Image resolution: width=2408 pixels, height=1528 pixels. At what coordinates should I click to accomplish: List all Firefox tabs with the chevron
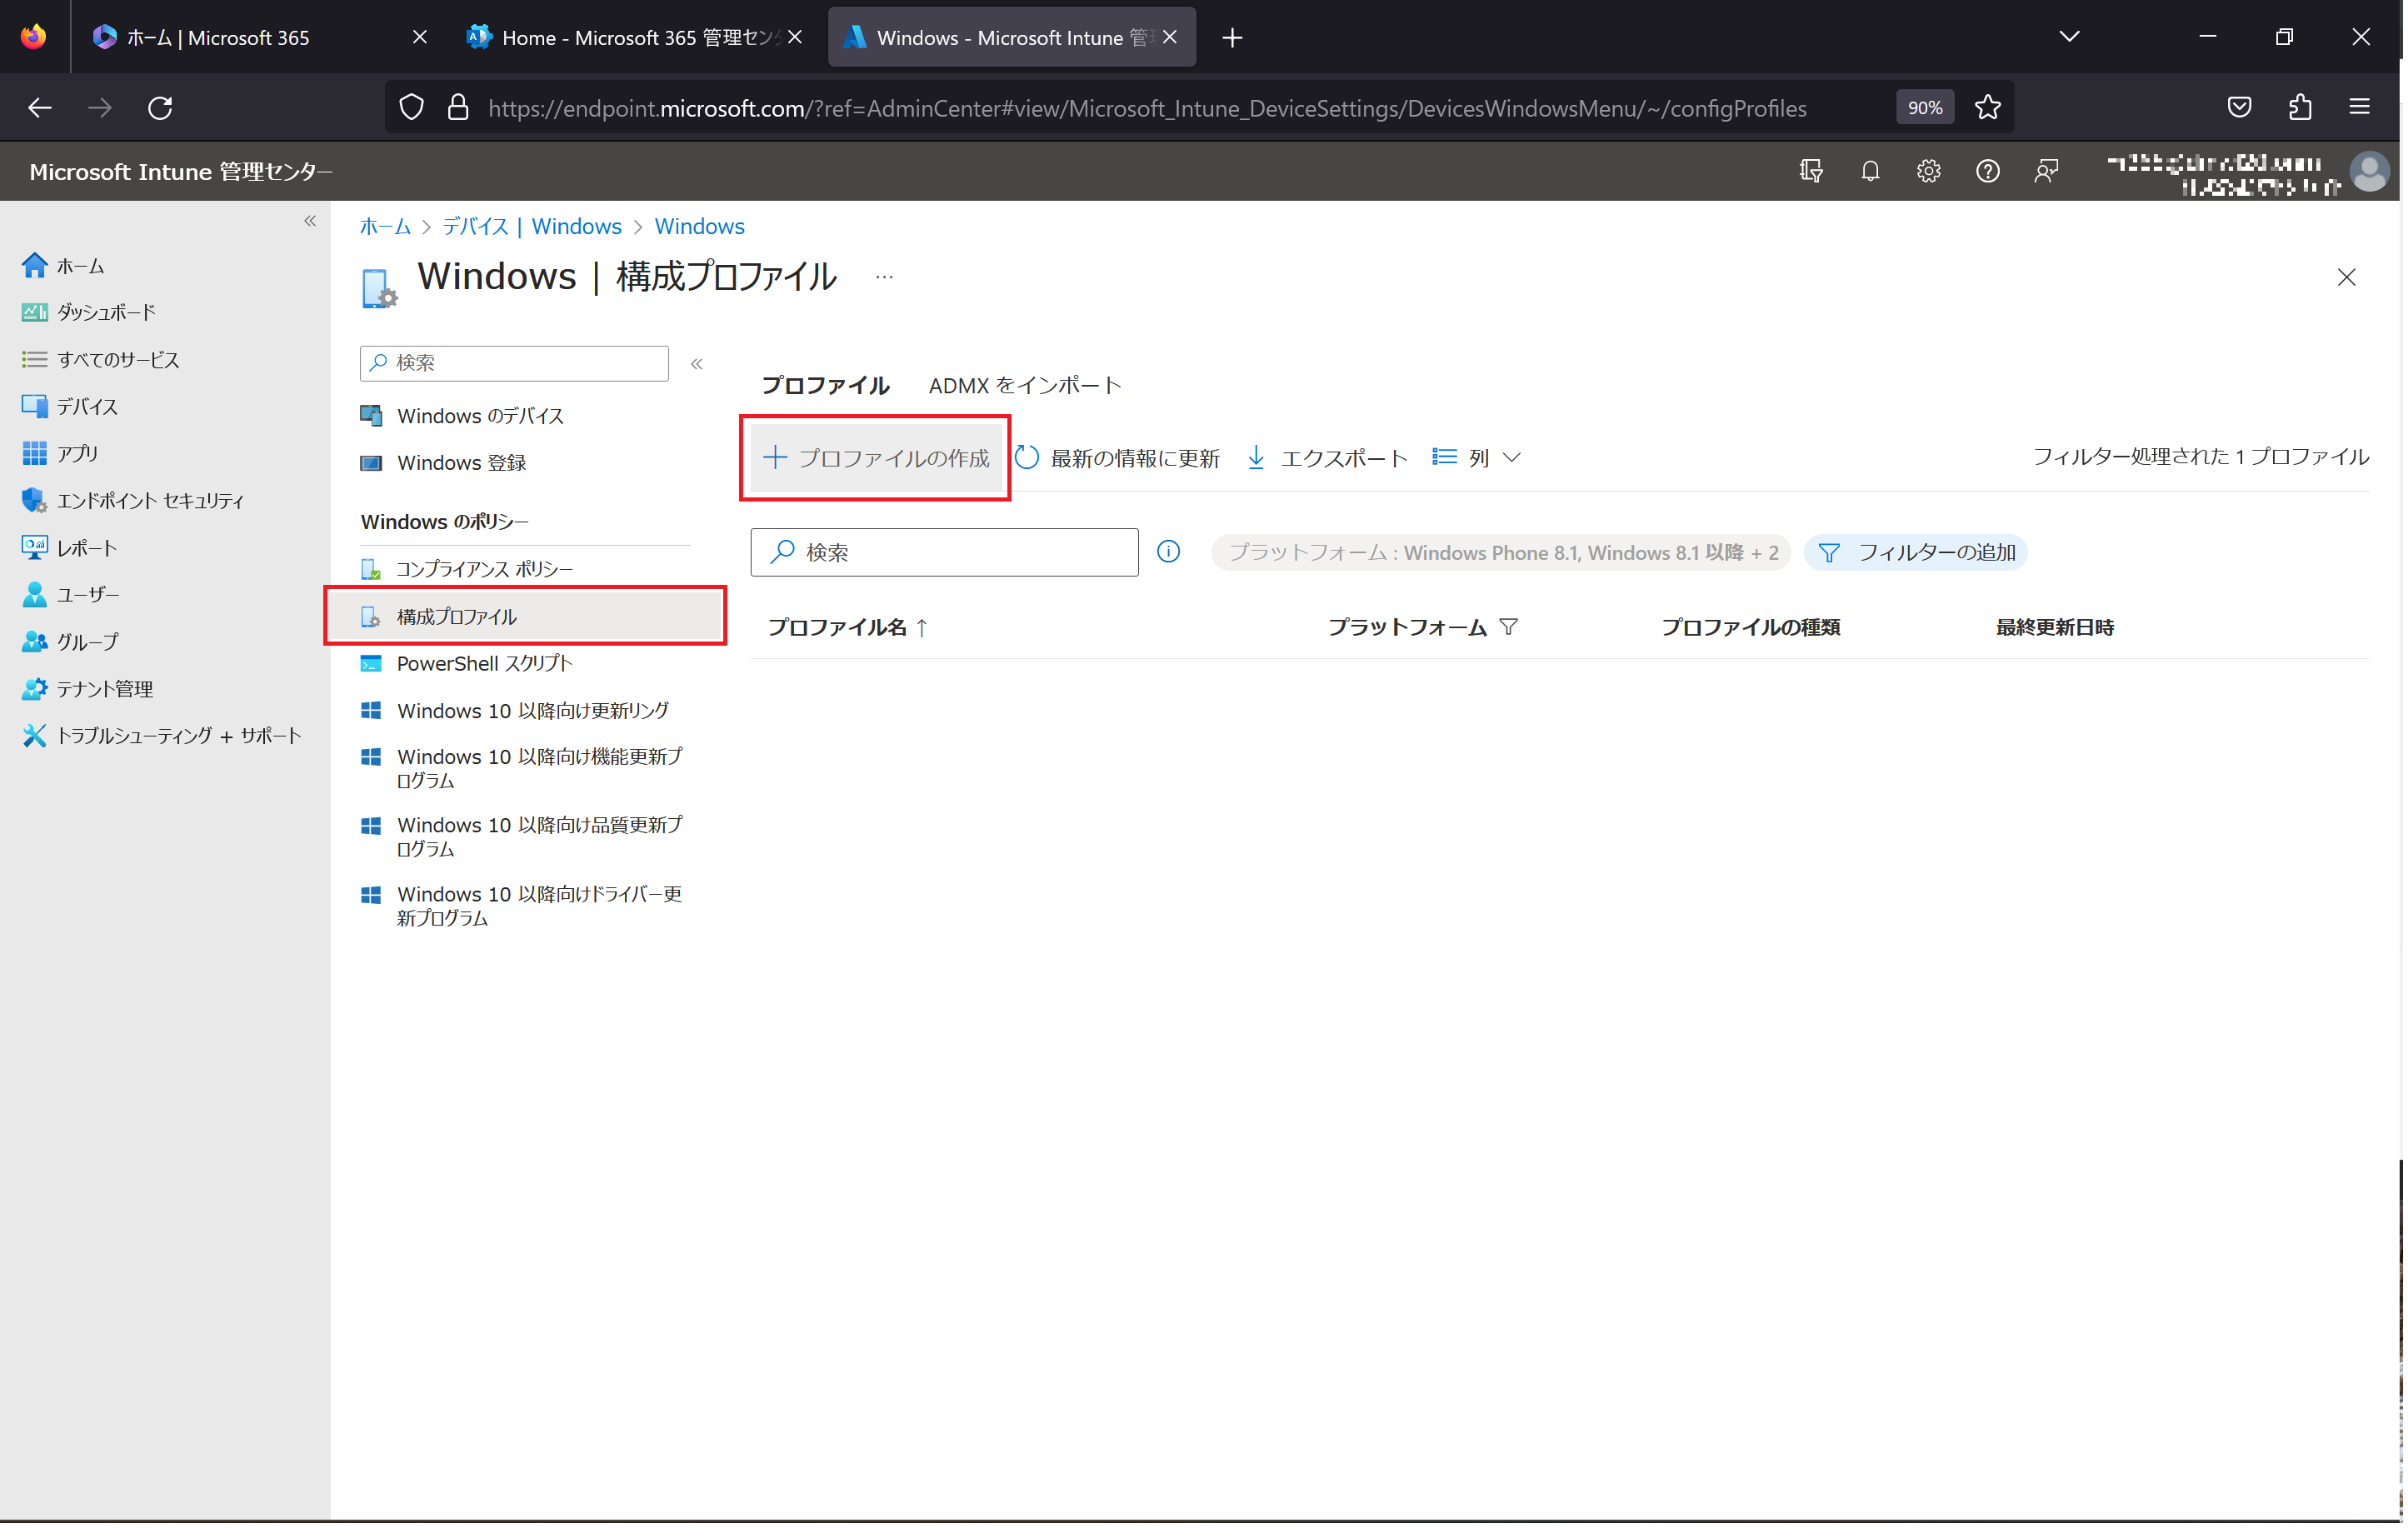[x=2073, y=37]
